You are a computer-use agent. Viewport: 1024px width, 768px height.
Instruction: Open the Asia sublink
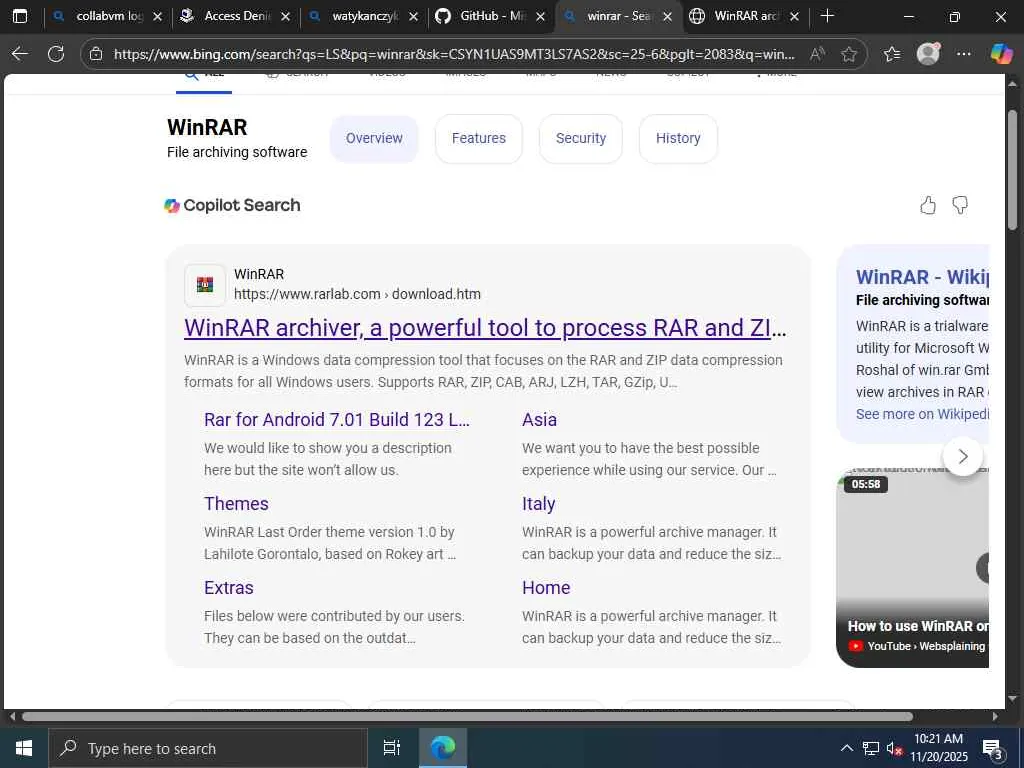click(539, 419)
